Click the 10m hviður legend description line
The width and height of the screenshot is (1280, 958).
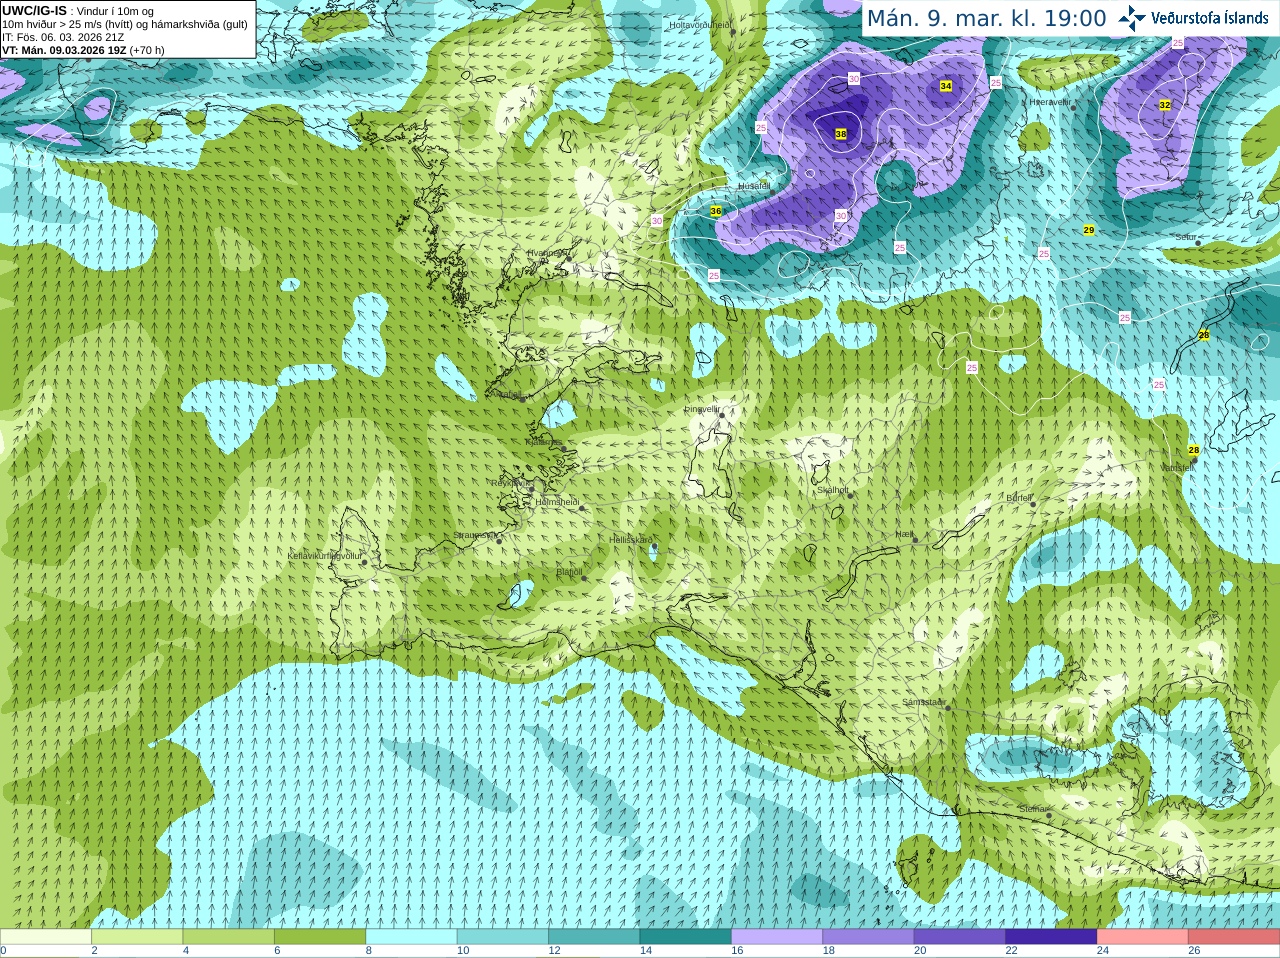125,24
